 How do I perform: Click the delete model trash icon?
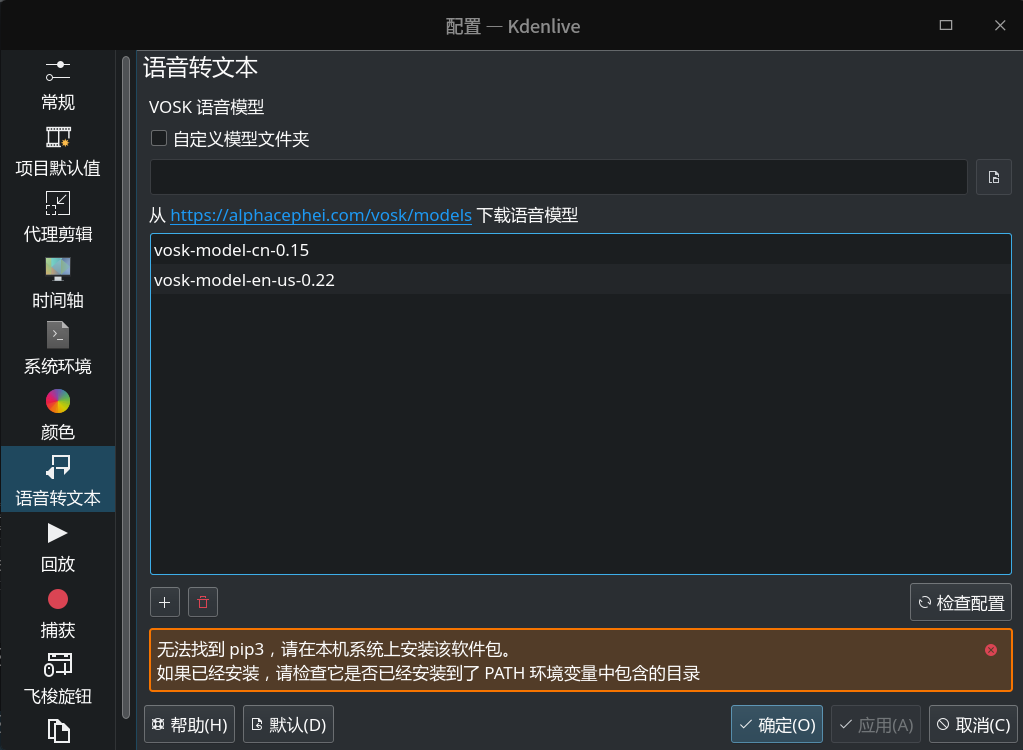coord(202,601)
